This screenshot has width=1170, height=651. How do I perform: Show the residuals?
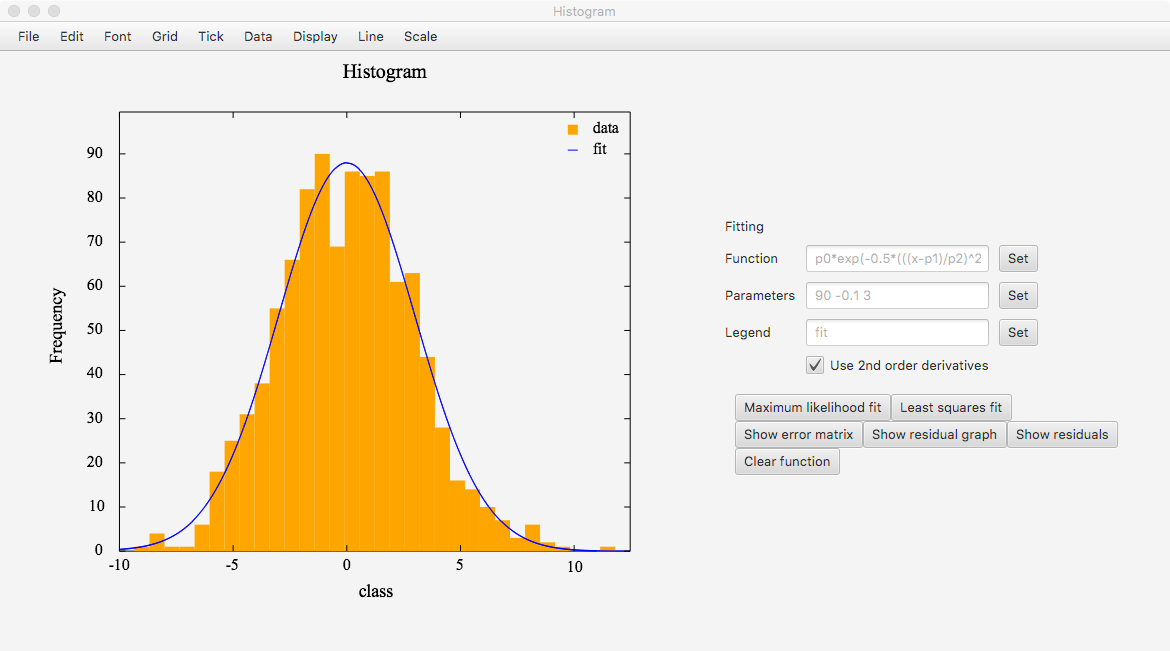(1062, 434)
